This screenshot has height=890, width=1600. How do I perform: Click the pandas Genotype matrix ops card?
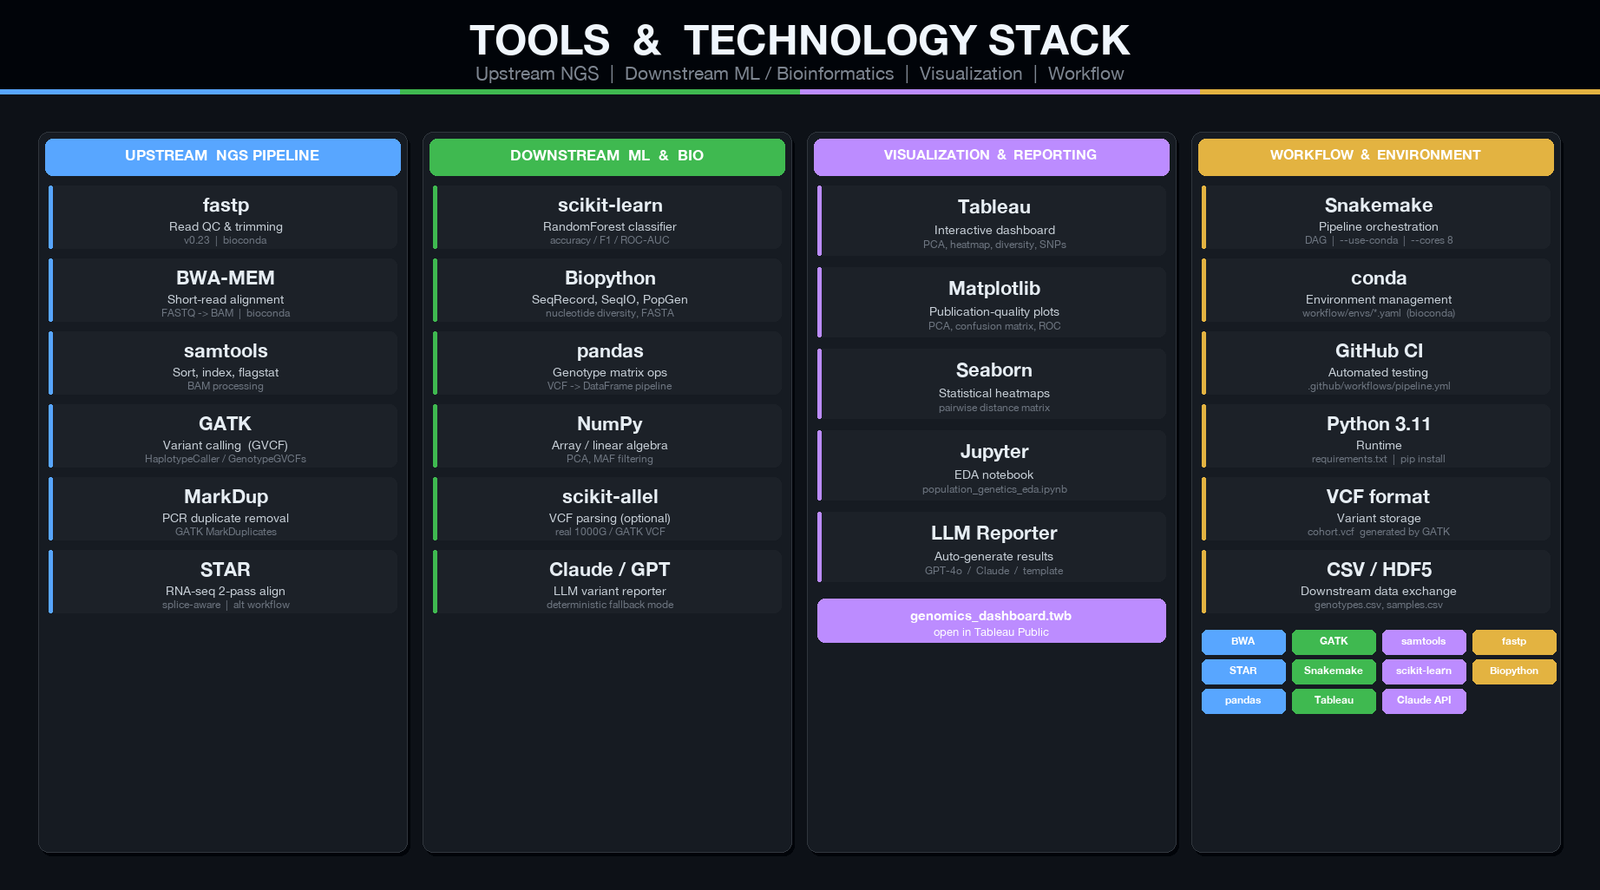coord(607,364)
